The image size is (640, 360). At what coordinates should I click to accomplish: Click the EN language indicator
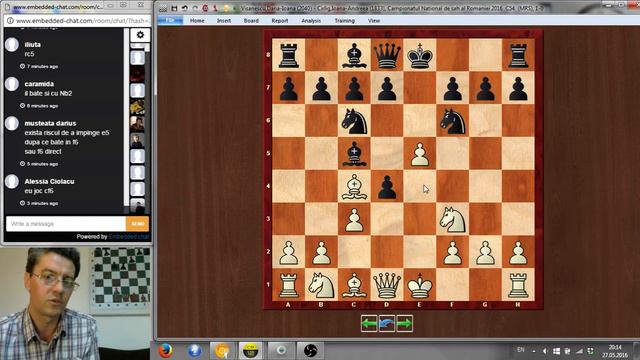(x=520, y=350)
